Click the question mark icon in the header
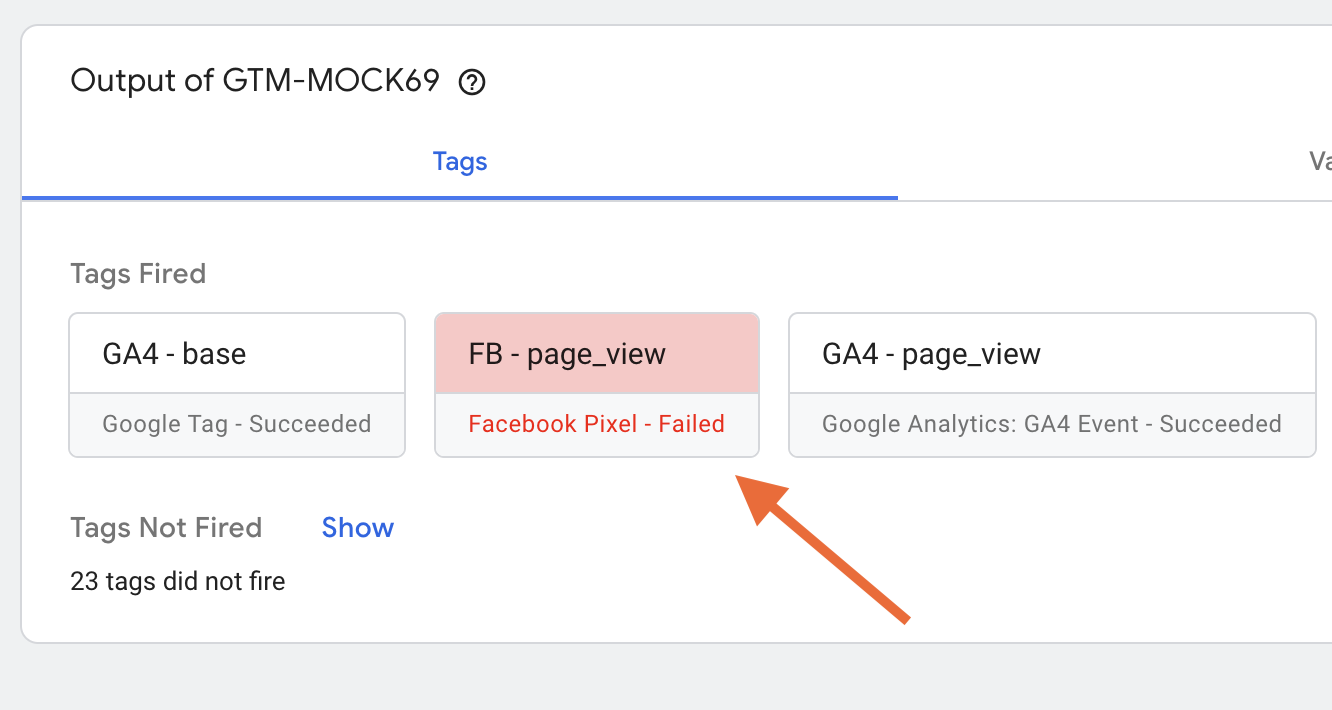Viewport: 1332px width, 710px height. 471,82
